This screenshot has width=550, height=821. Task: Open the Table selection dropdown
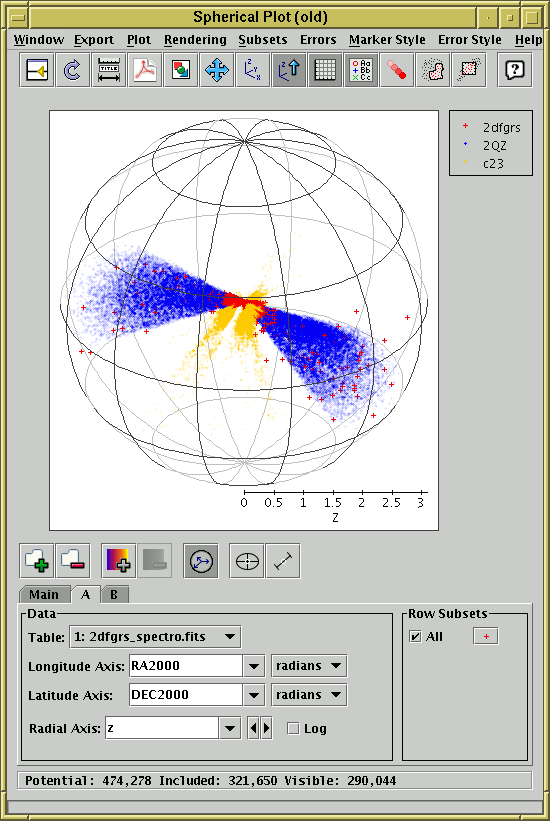(155, 637)
